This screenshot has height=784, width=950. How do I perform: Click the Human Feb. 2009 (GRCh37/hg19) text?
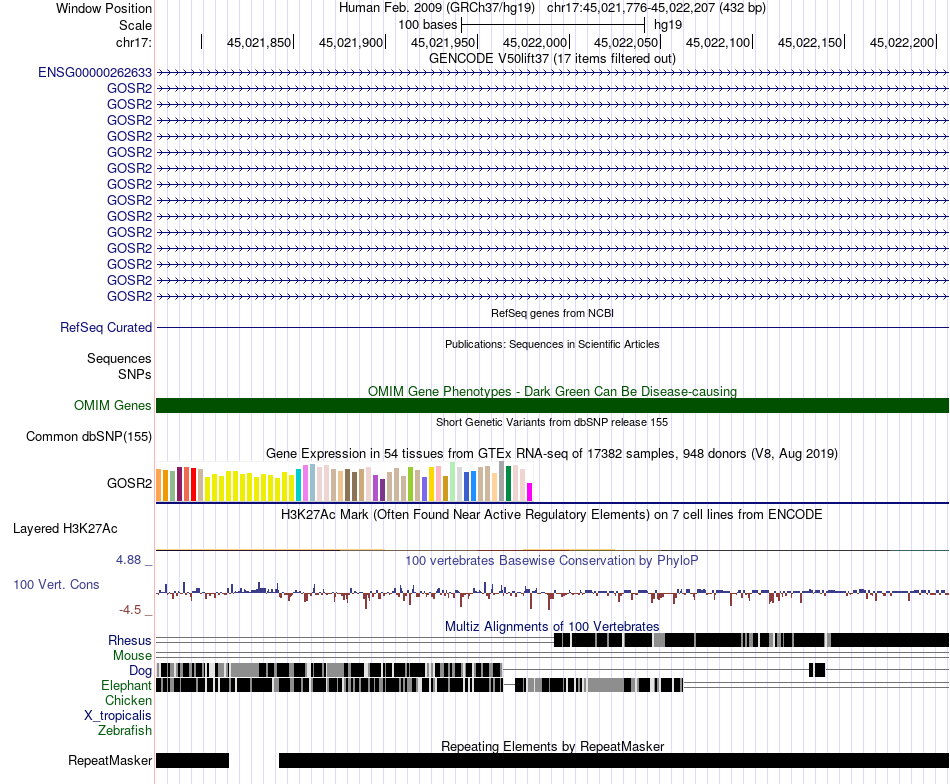coord(437,8)
